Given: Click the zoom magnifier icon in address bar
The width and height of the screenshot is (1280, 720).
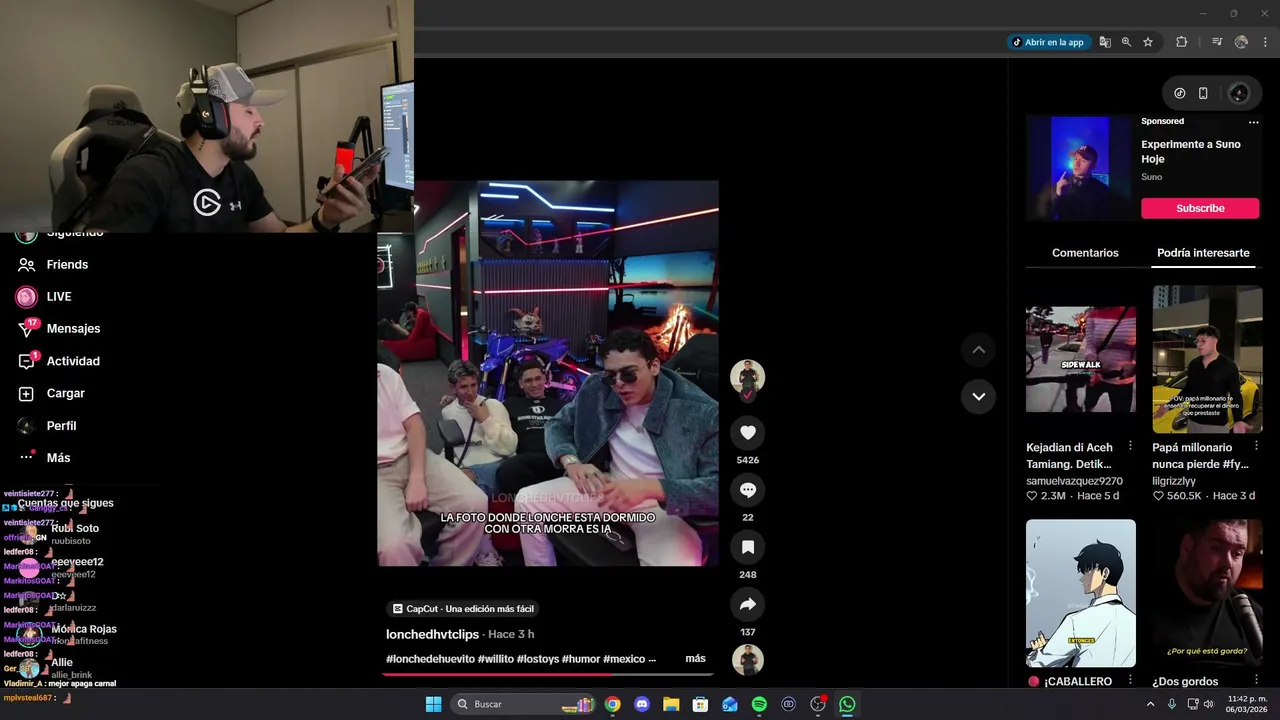Looking at the screenshot, I should [1126, 42].
